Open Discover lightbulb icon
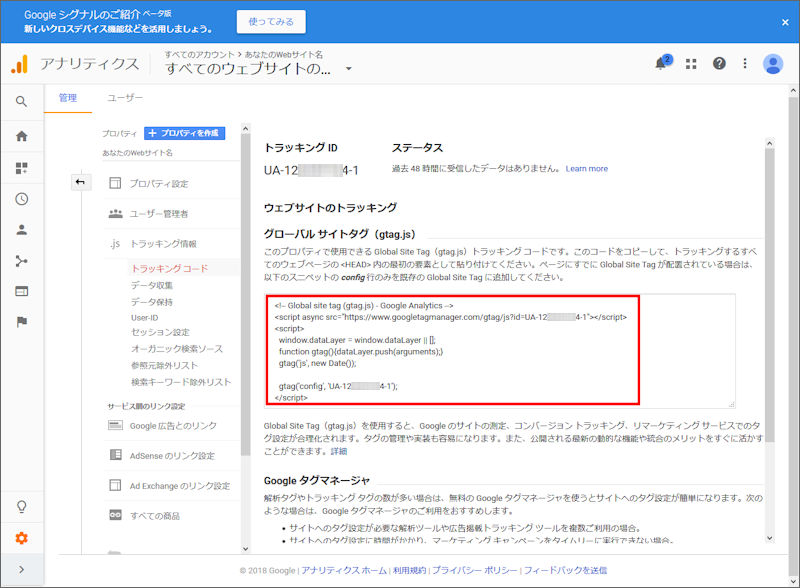 (21, 506)
